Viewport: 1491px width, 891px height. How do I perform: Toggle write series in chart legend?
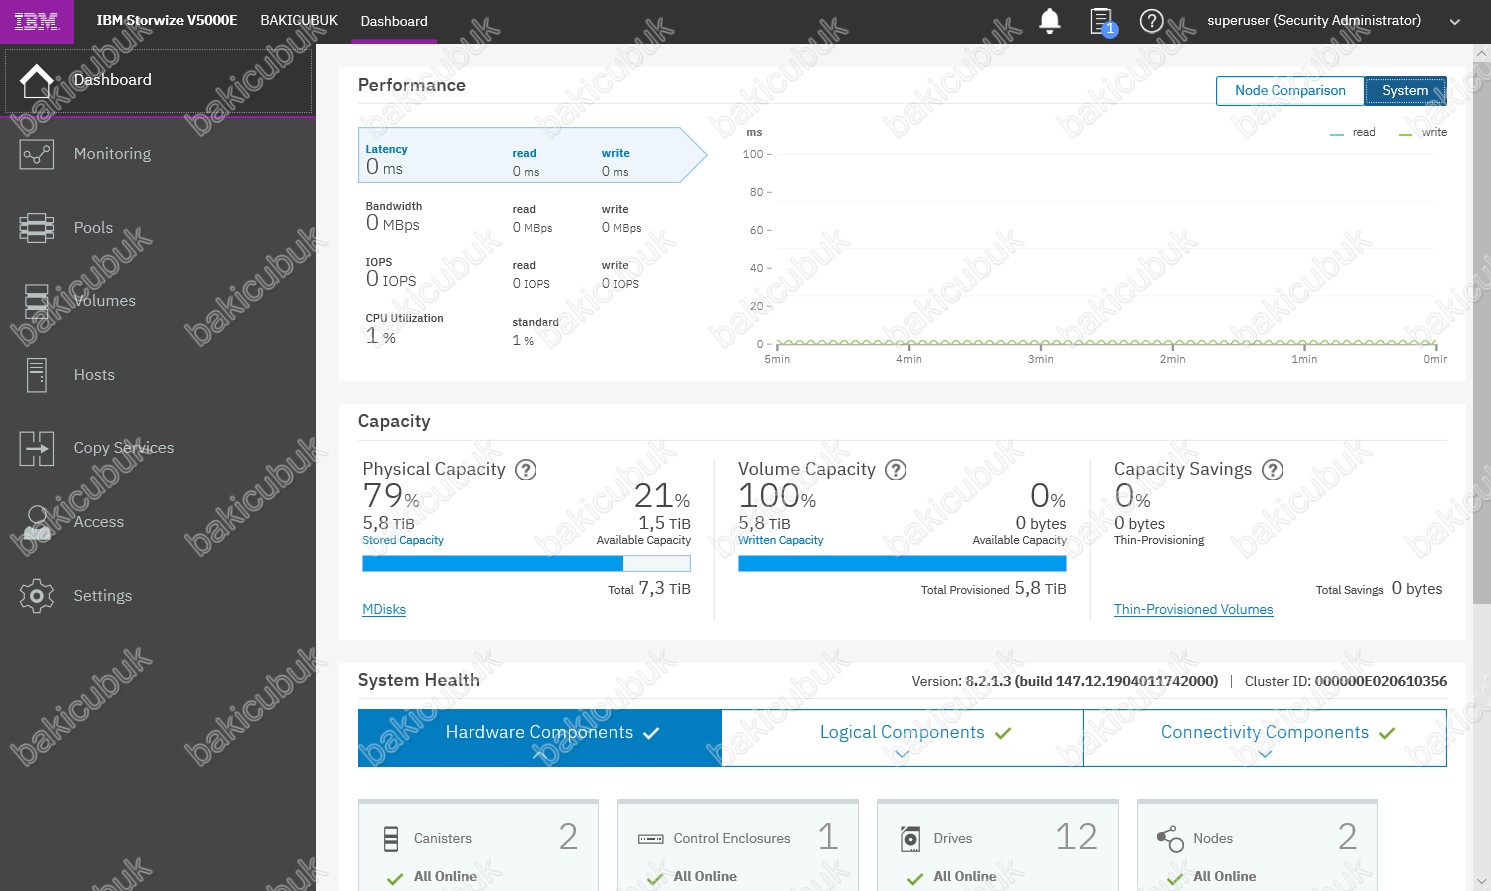(x=1423, y=133)
